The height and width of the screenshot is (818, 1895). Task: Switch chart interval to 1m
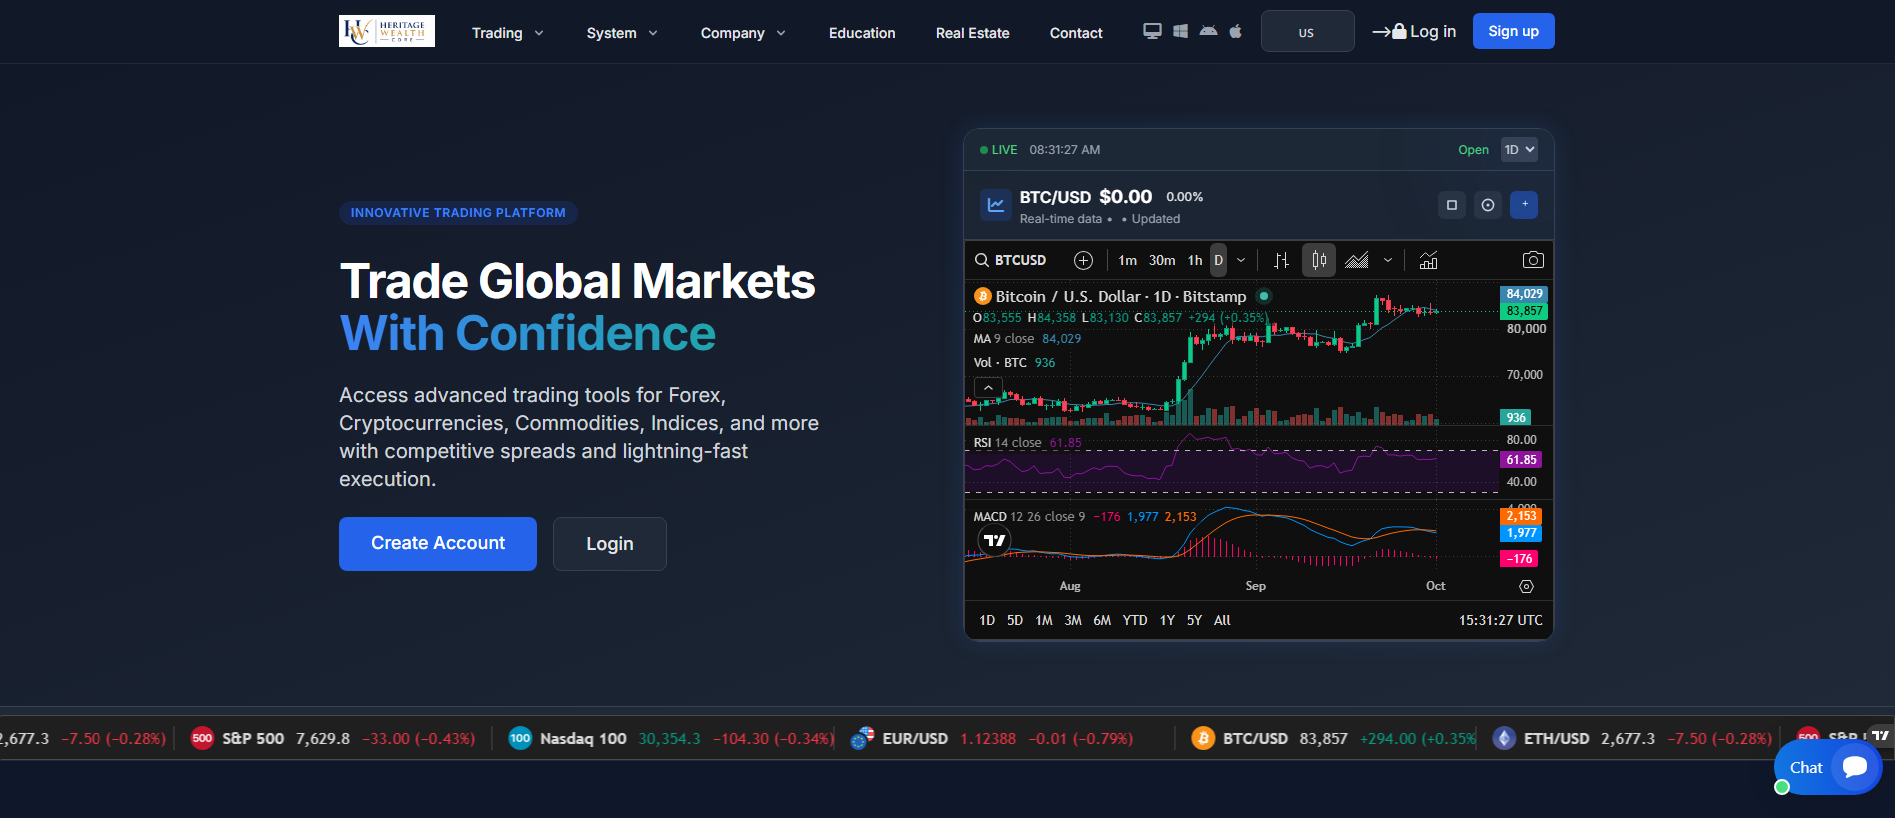(x=1127, y=260)
